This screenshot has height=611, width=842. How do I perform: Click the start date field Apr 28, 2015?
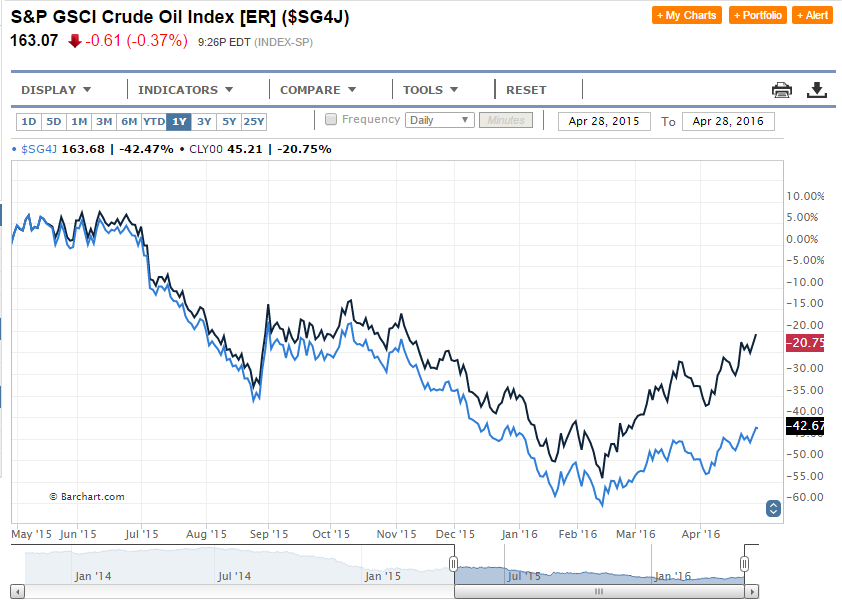pyautogui.click(x=603, y=121)
